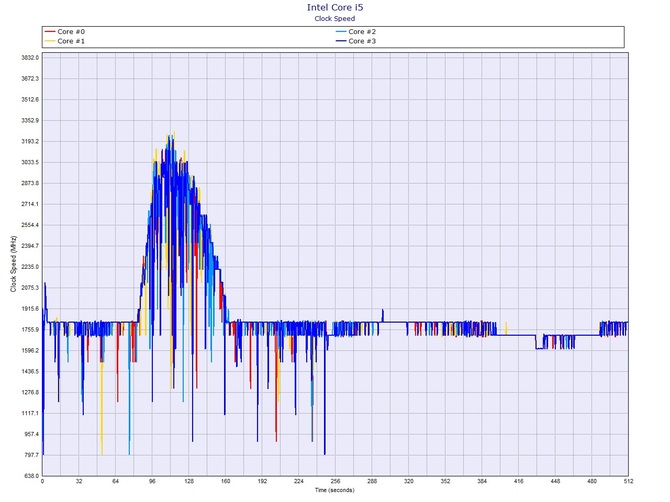The image size is (670, 502).
Task: Click the 1755.9 y-axis value
Action: click(x=30, y=330)
